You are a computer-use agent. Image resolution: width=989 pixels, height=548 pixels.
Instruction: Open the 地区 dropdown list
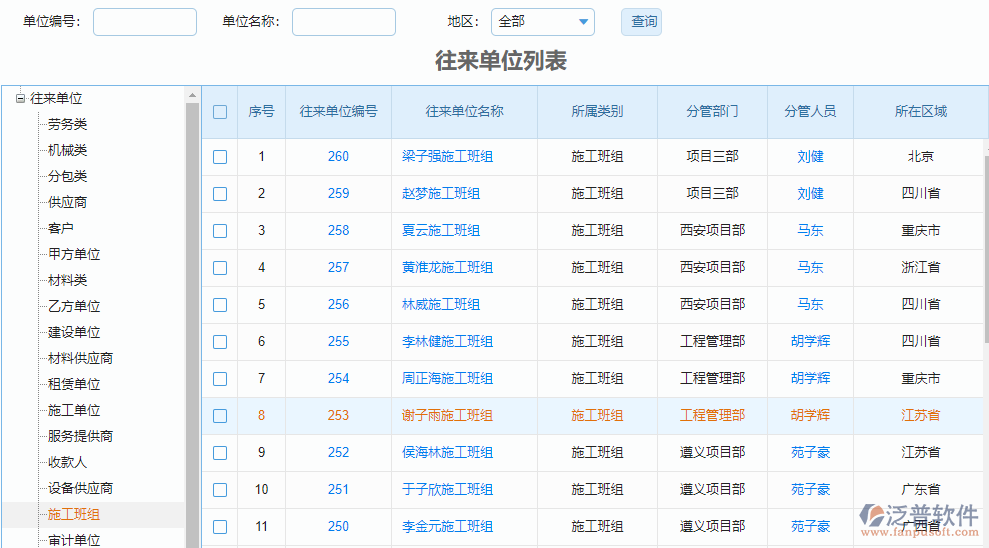(x=583, y=22)
